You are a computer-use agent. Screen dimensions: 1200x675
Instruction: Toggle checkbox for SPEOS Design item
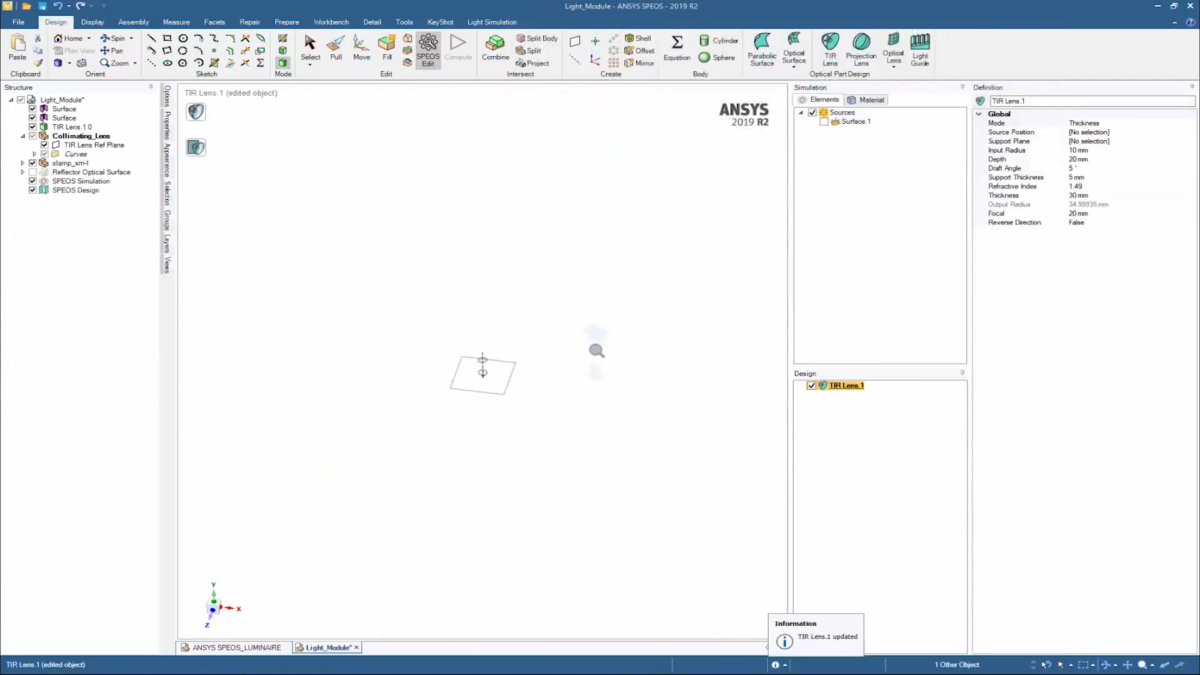click(x=33, y=190)
